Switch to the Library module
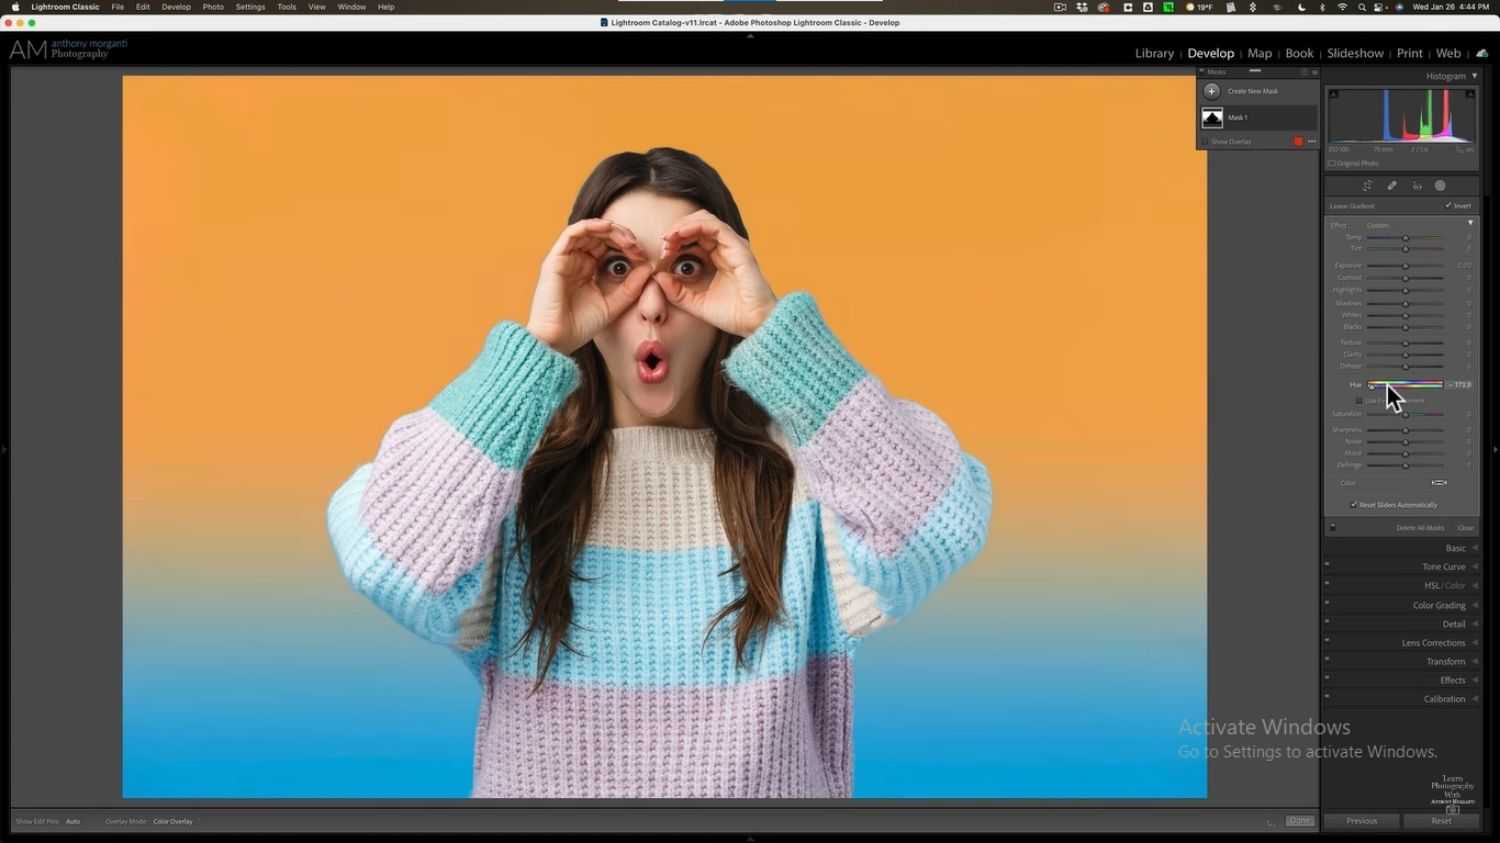The image size is (1500, 843). click(x=1154, y=53)
